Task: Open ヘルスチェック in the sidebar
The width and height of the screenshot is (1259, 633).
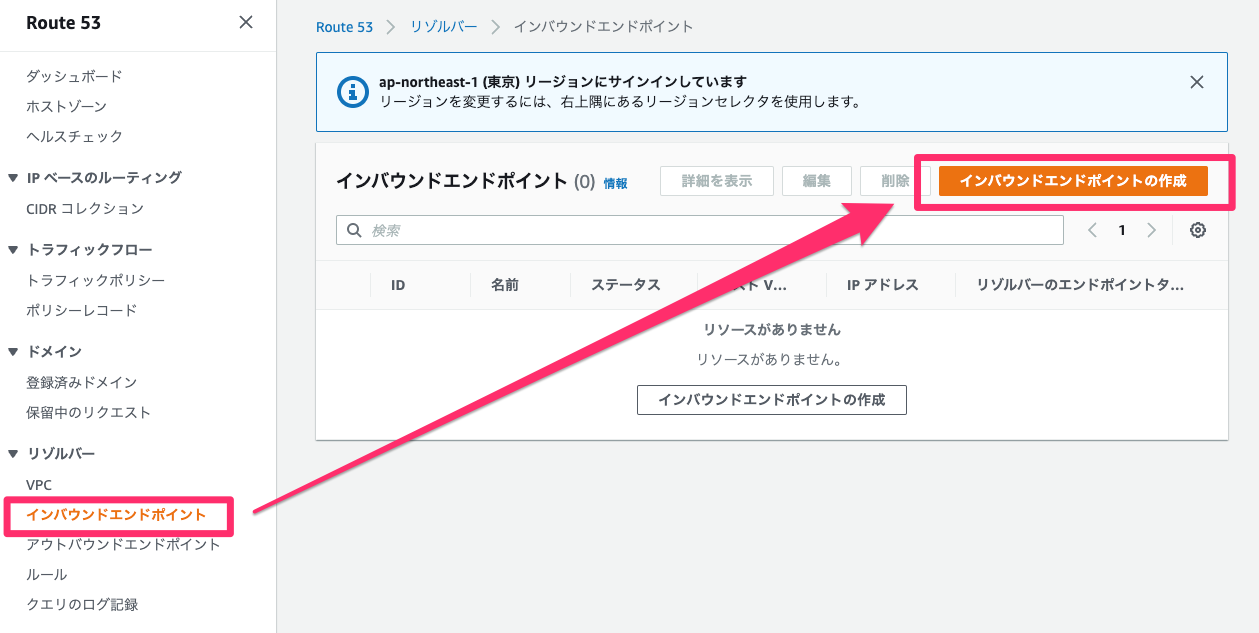Action: coord(74,136)
